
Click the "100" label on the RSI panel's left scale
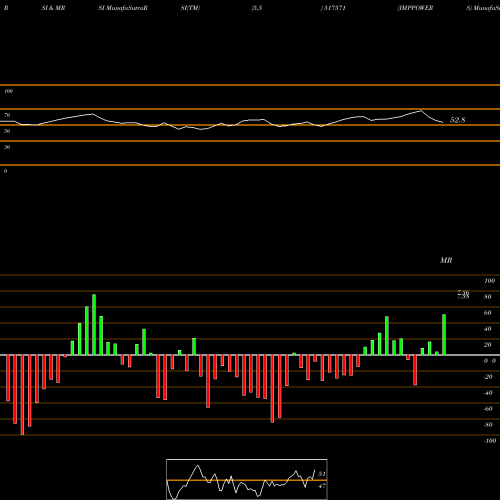click(x=8, y=91)
